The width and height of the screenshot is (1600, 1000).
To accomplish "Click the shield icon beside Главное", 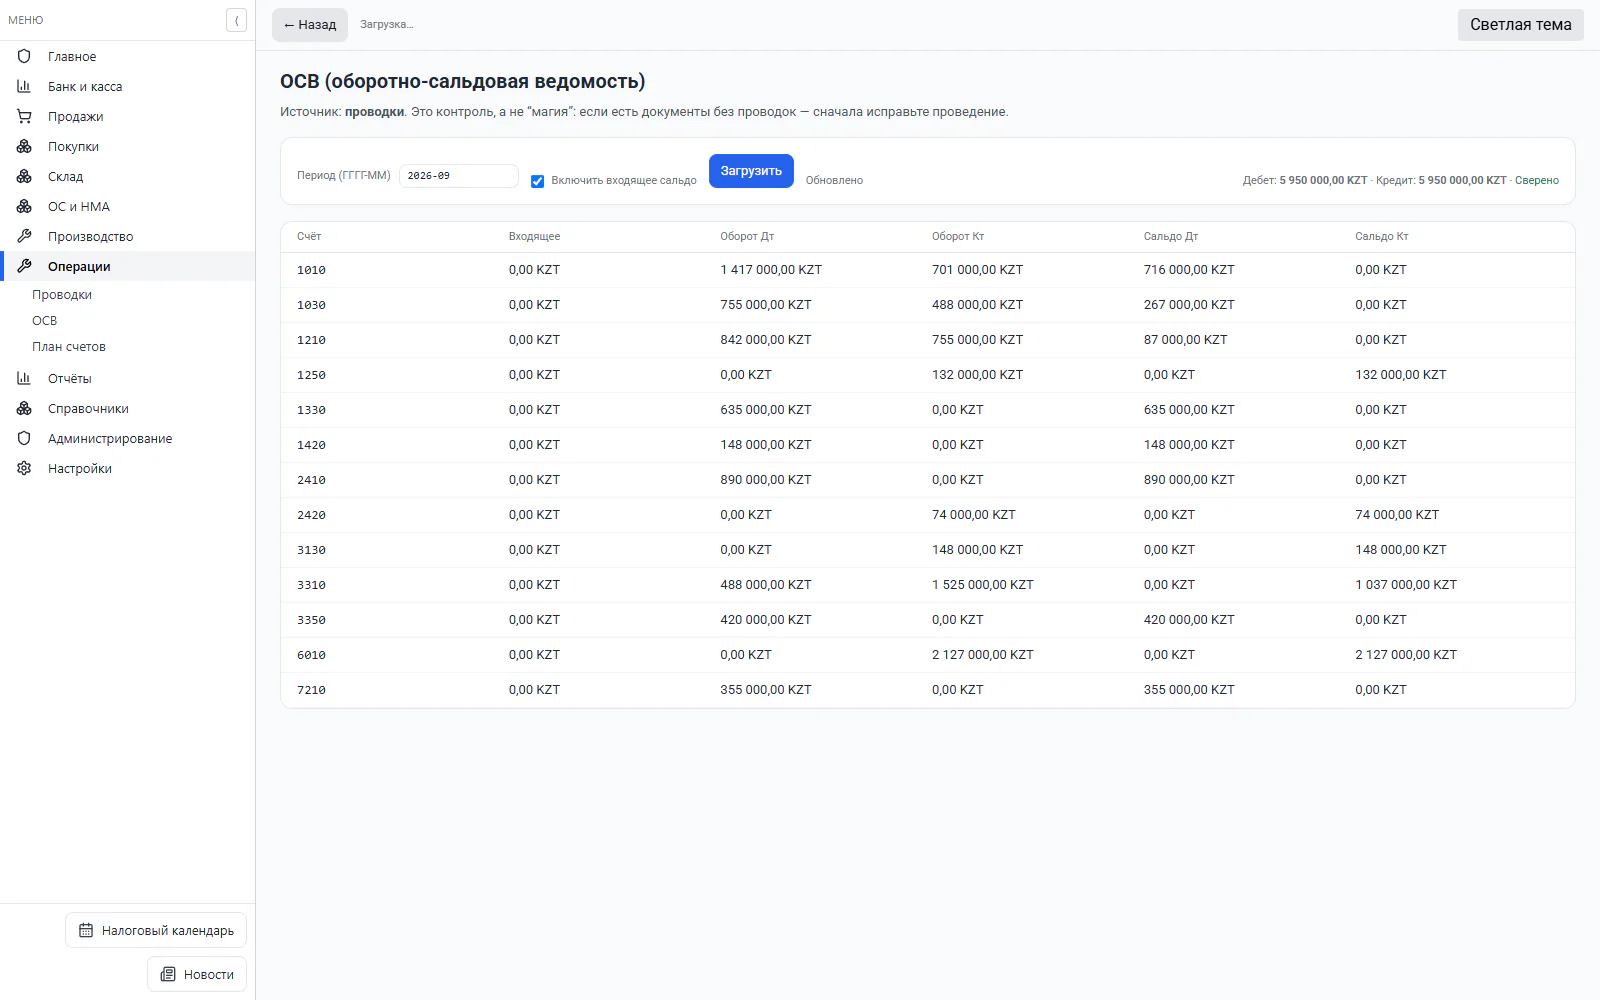I will pyautogui.click(x=24, y=56).
